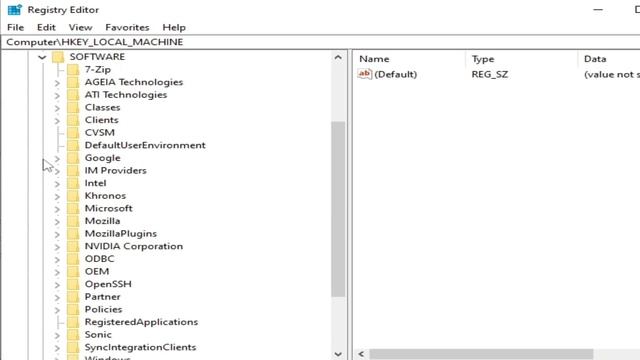
Task: Select the ODBC folder icon
Action: tap(73, 259)
